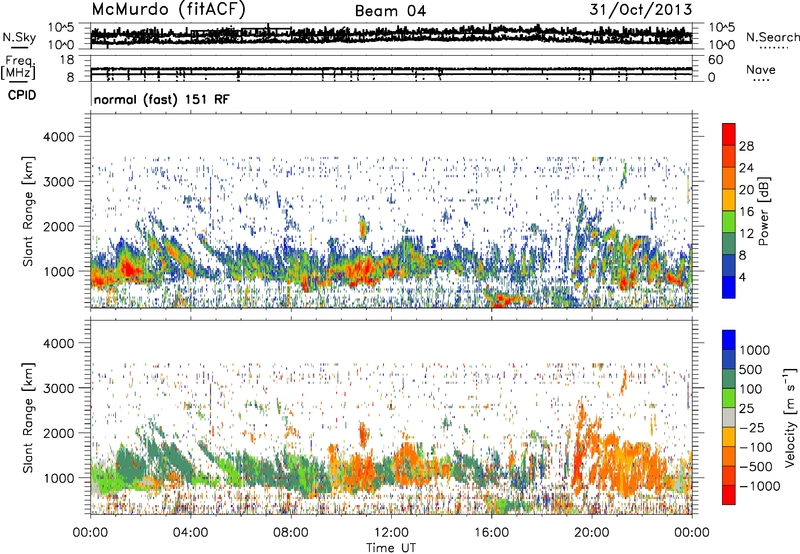Pick the light green Power band 12 to 16
This screenshot has width=800, height=554.
729,222
